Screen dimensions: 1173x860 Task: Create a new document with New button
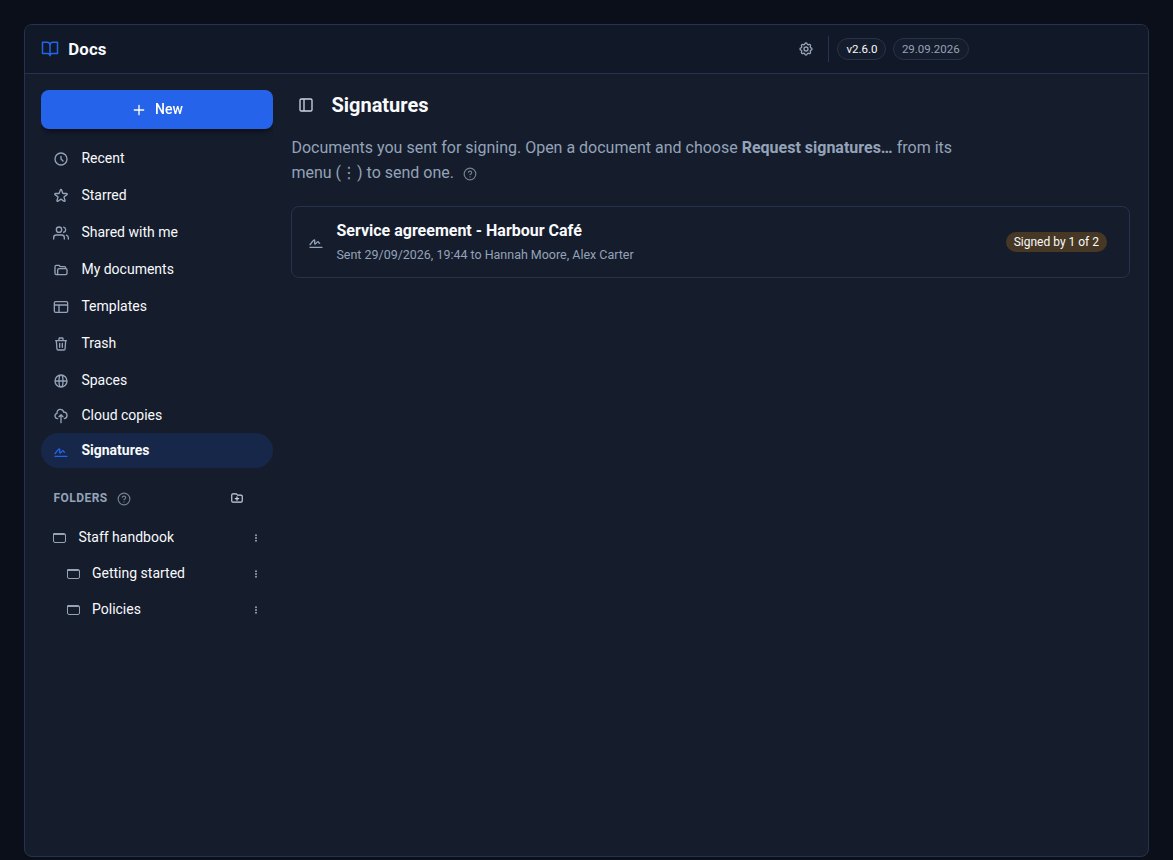tap(157, 109)
